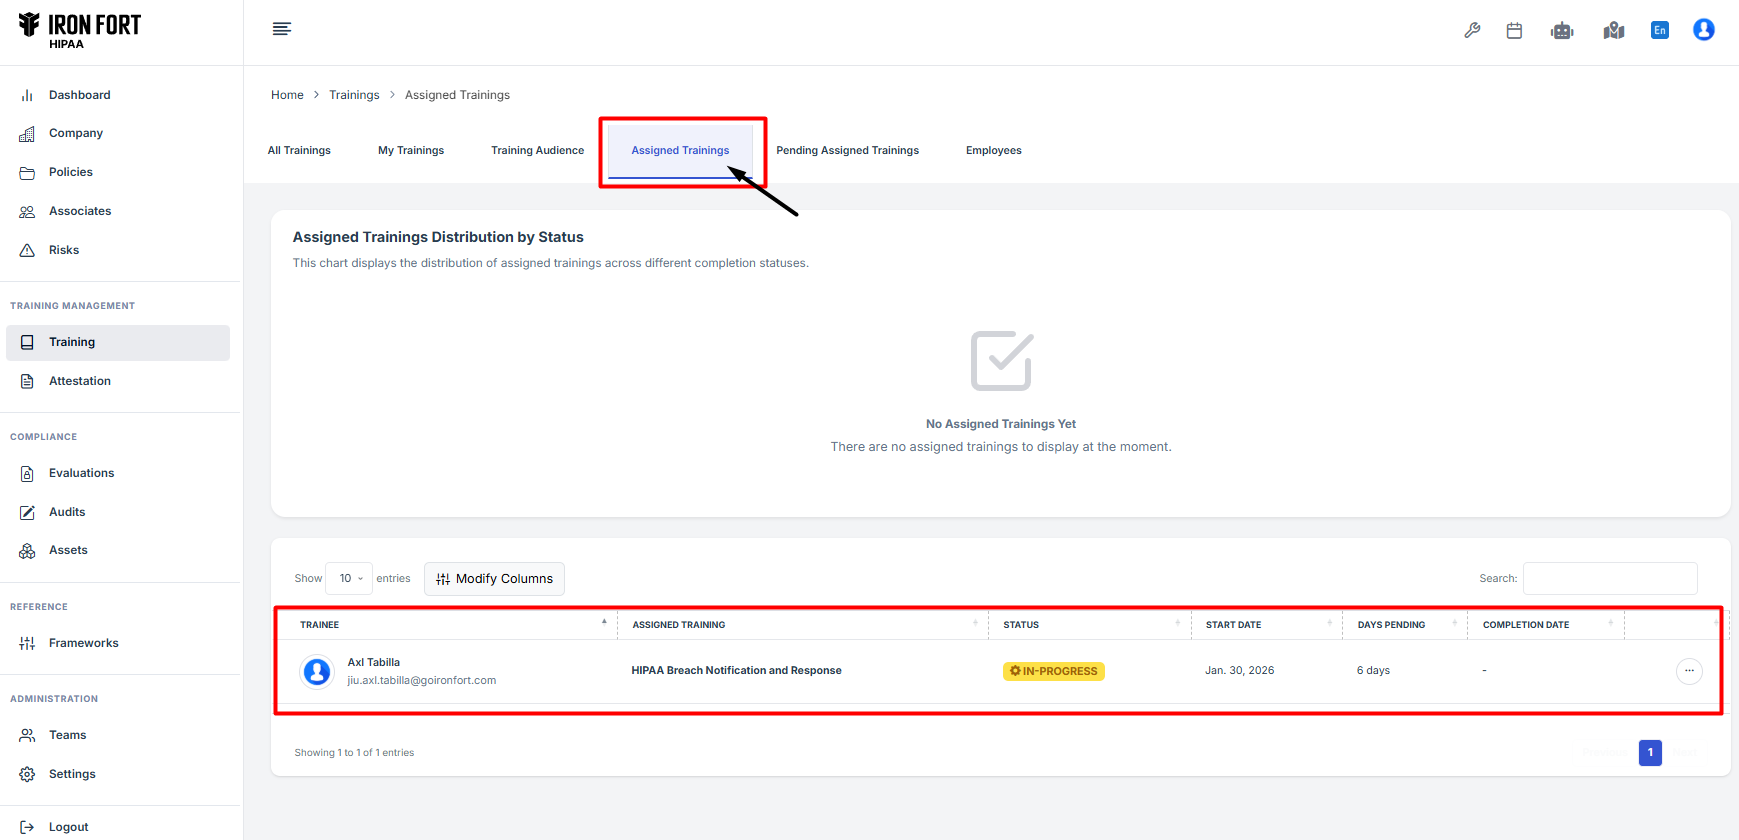This screenshot has height=840, width=1739.
Task: Open Attestation in the sidebar
Action: pos(80,381)
